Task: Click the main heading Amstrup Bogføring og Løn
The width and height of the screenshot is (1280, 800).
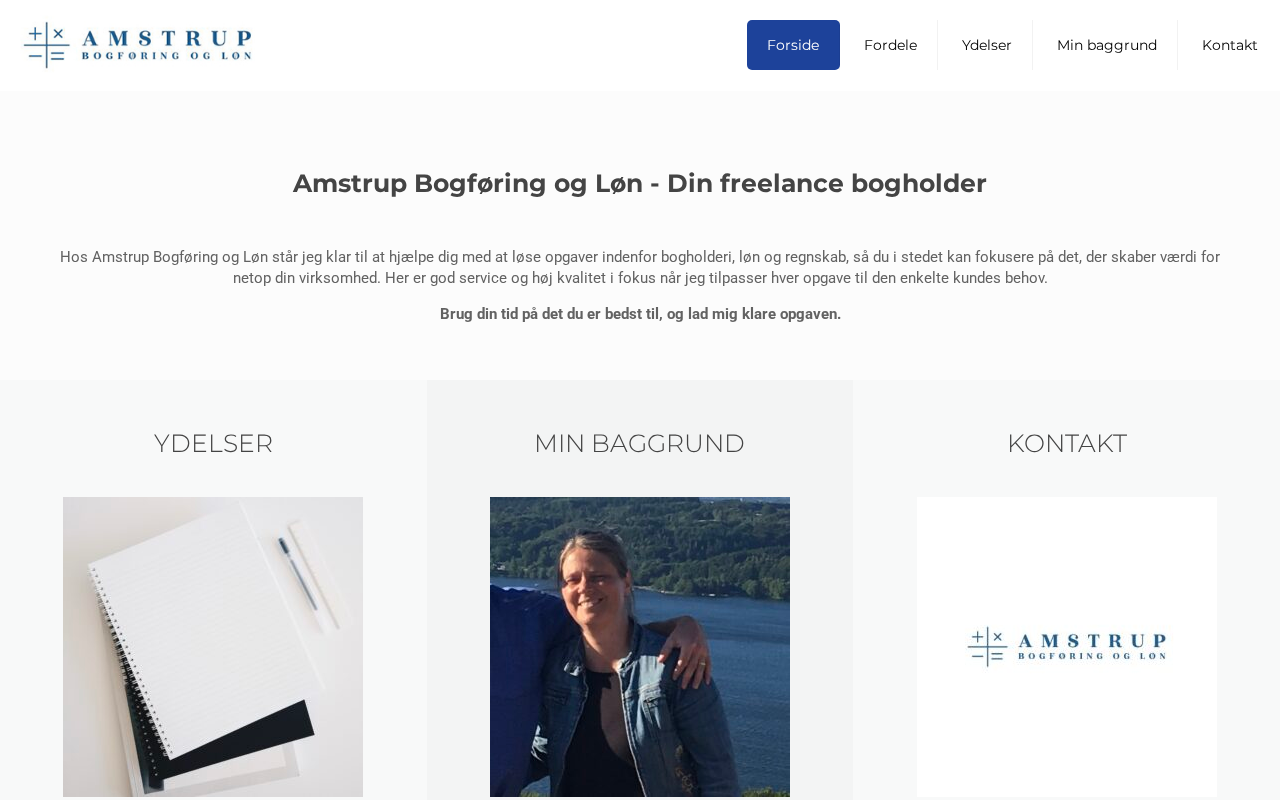Action: (x=640, y=183)
